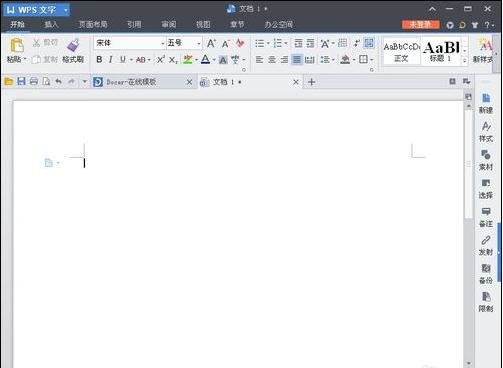Open the 办公空间 ribbon tab

[279, 24]
